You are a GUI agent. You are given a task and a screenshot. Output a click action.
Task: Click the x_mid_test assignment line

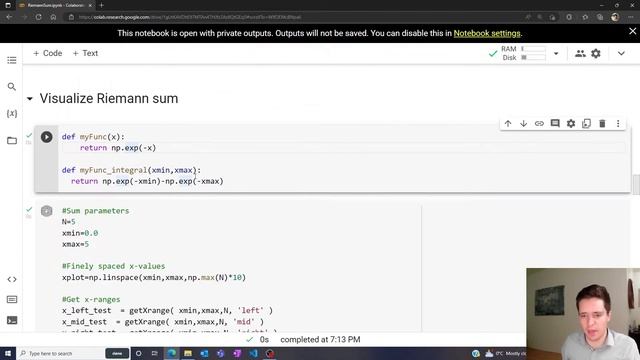click(x=163, y=322)
